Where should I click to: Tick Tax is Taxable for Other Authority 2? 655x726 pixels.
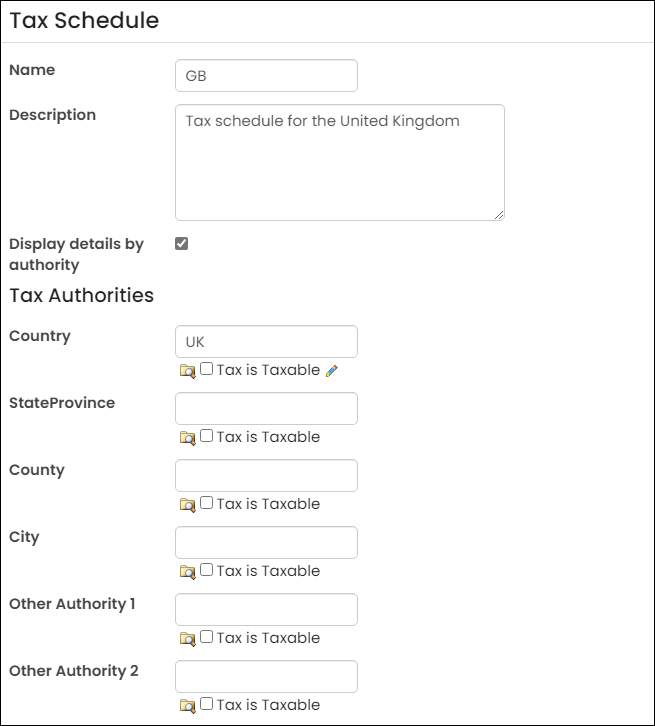(206, 704)
